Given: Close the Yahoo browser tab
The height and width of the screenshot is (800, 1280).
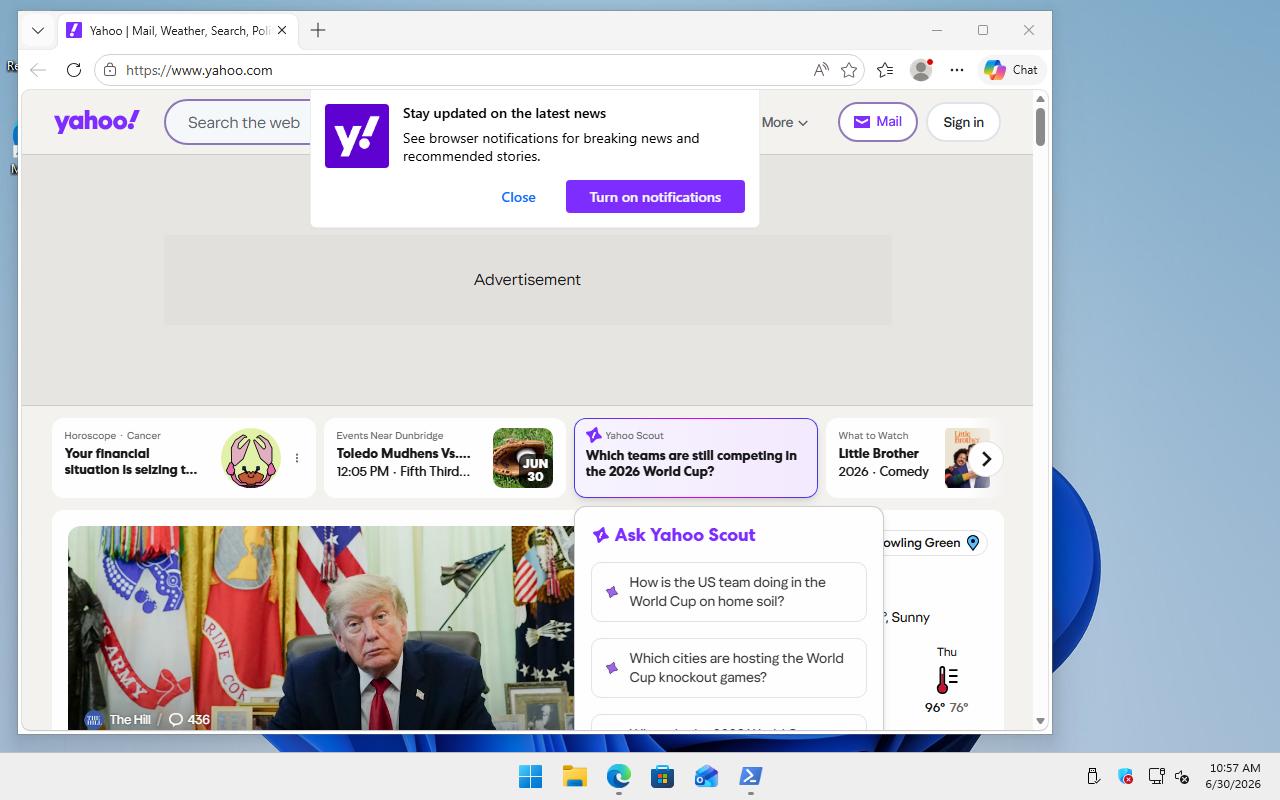Looking at the screenshot, I should pos(282,30).
